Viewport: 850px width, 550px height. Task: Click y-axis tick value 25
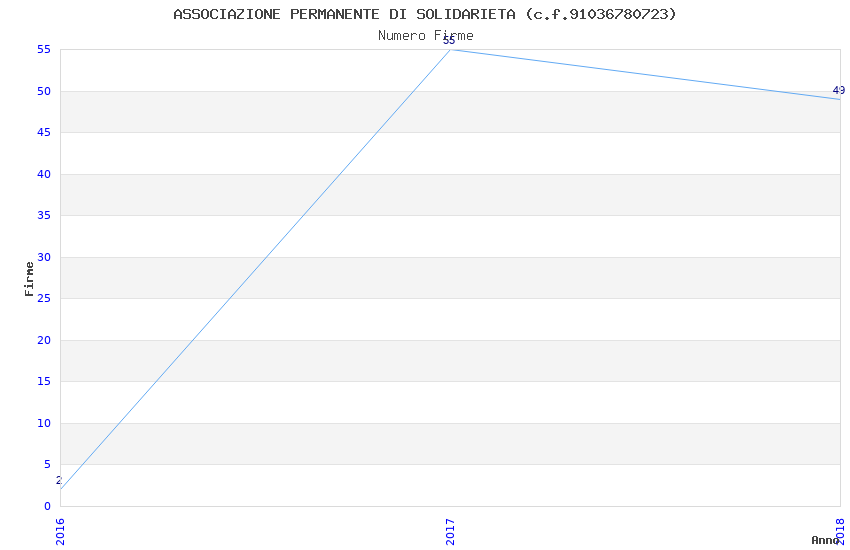(44, 298)
